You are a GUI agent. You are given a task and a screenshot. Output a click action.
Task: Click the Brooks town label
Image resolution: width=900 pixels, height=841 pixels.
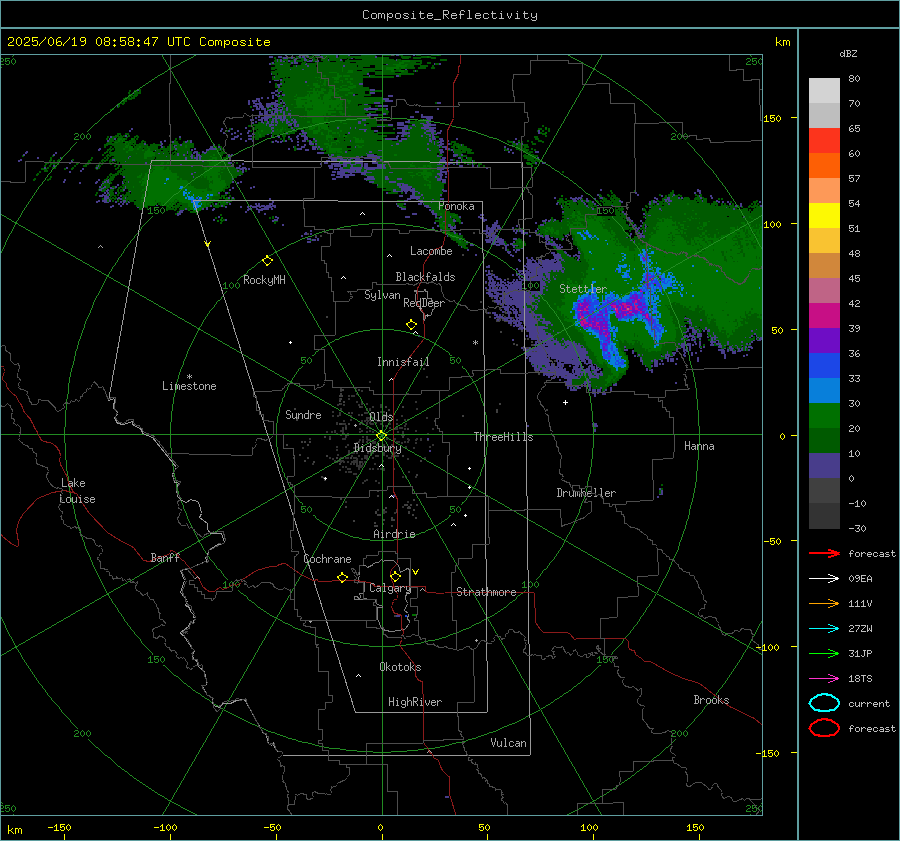[711, 700]
